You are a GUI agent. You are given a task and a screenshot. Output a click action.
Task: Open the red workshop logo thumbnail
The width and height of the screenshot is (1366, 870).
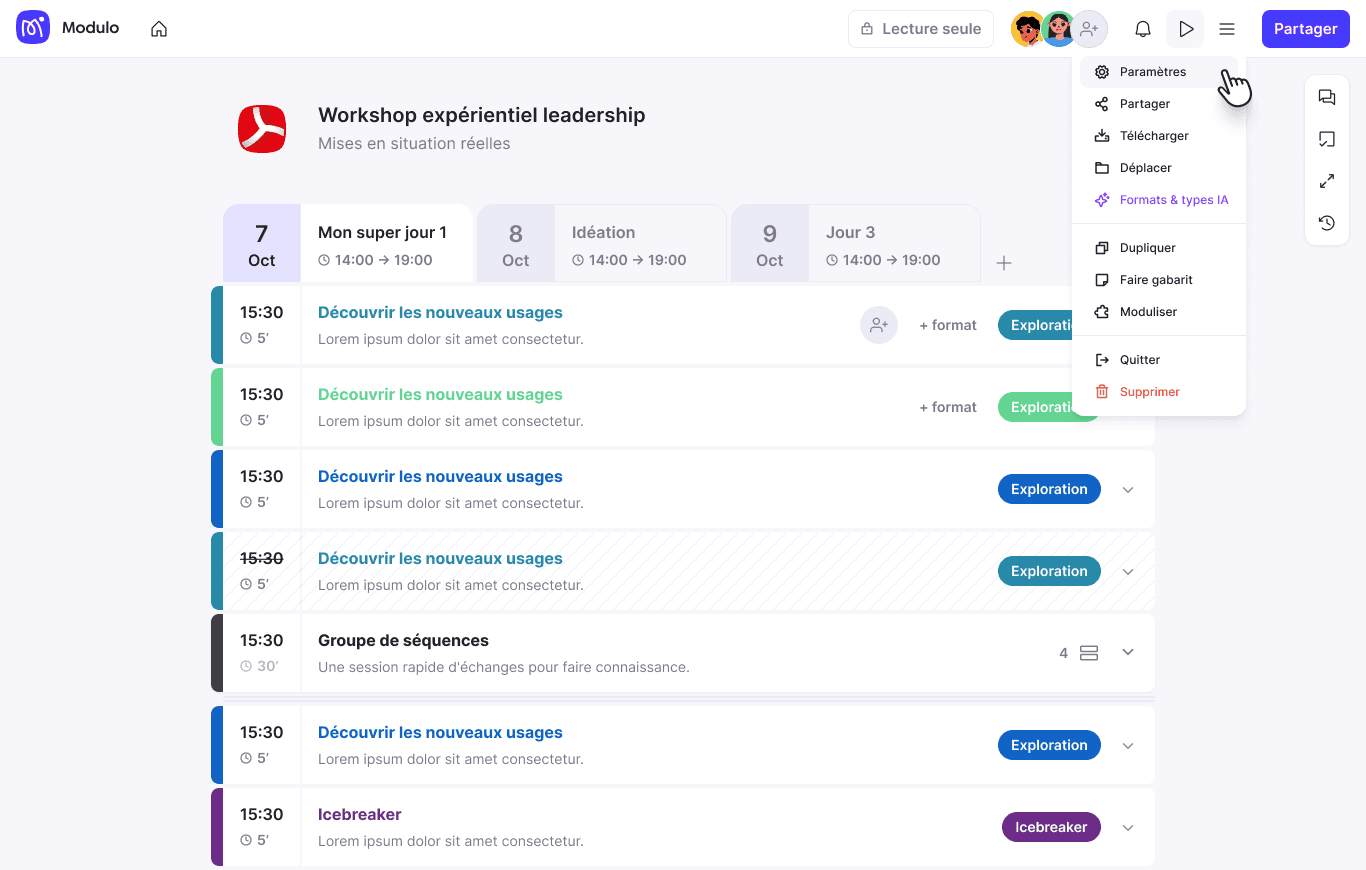click(262, 129)
